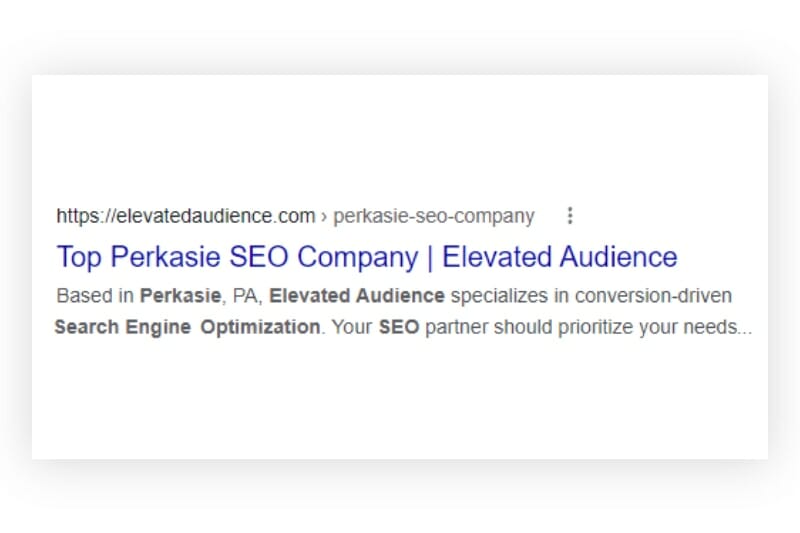Select the perkasie-seo-company breadcrumb path
The height and width of the screenshot is (533, 800).
coord(433,216)
